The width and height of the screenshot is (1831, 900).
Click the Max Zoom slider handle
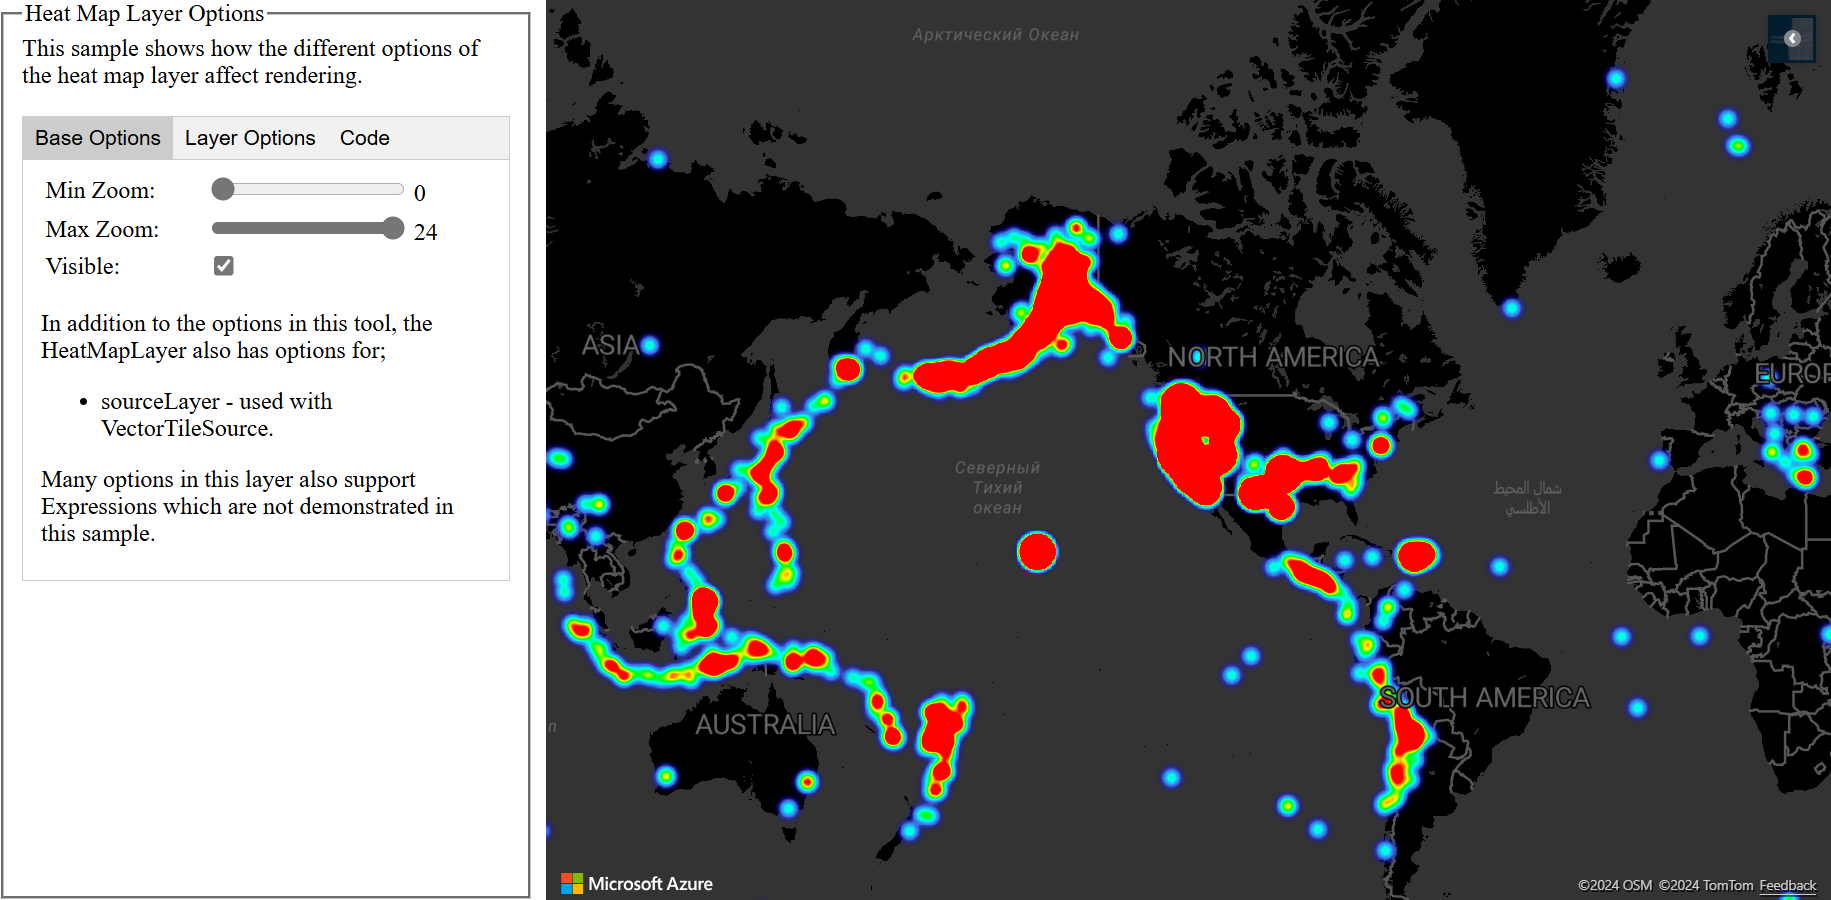tap(394, 228)
